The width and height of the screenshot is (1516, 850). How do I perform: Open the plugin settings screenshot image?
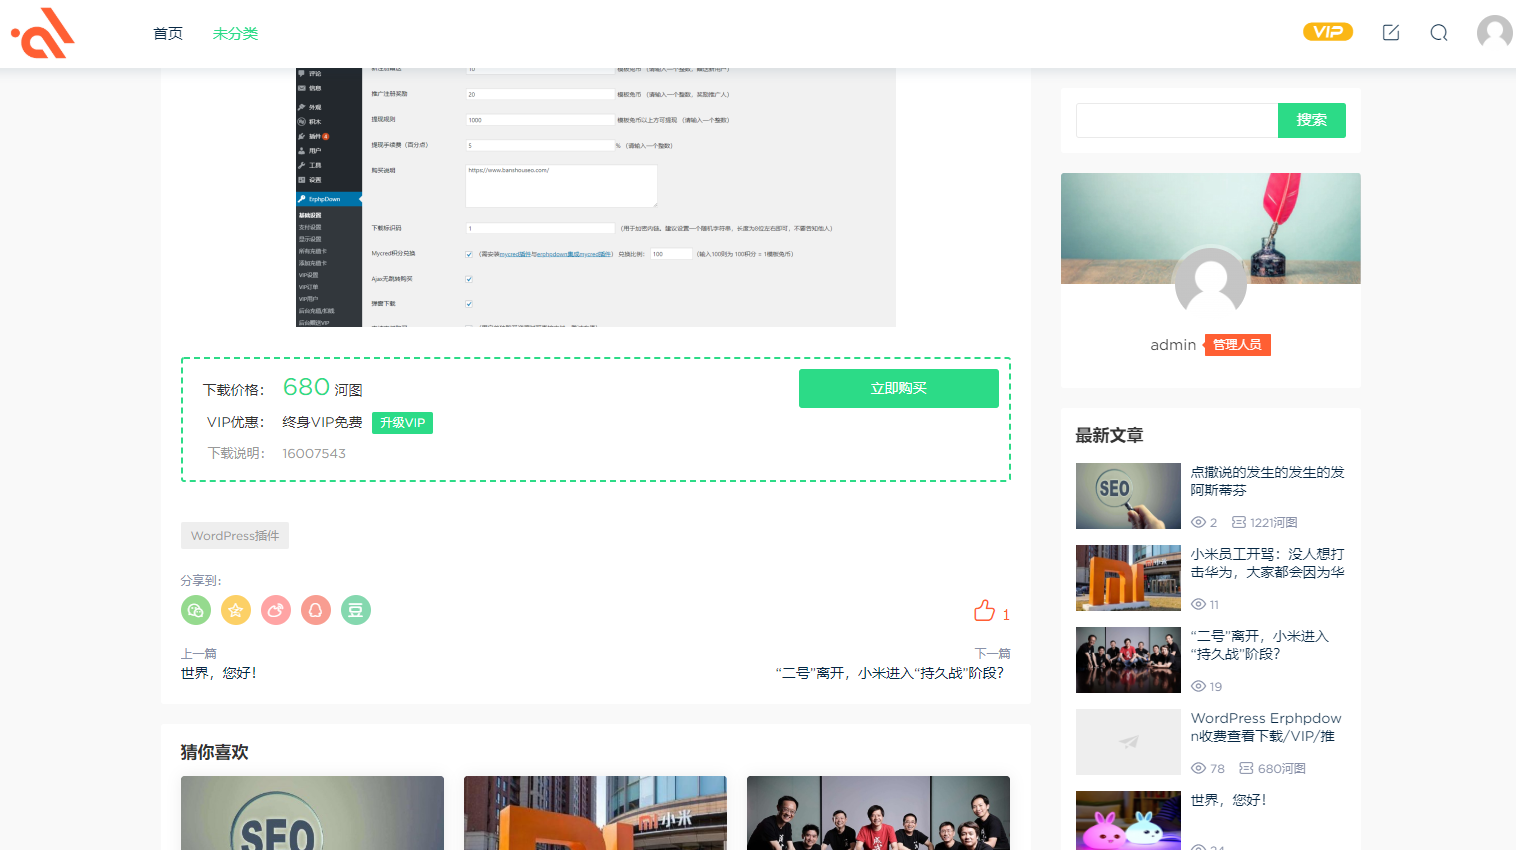pos(596,197)
